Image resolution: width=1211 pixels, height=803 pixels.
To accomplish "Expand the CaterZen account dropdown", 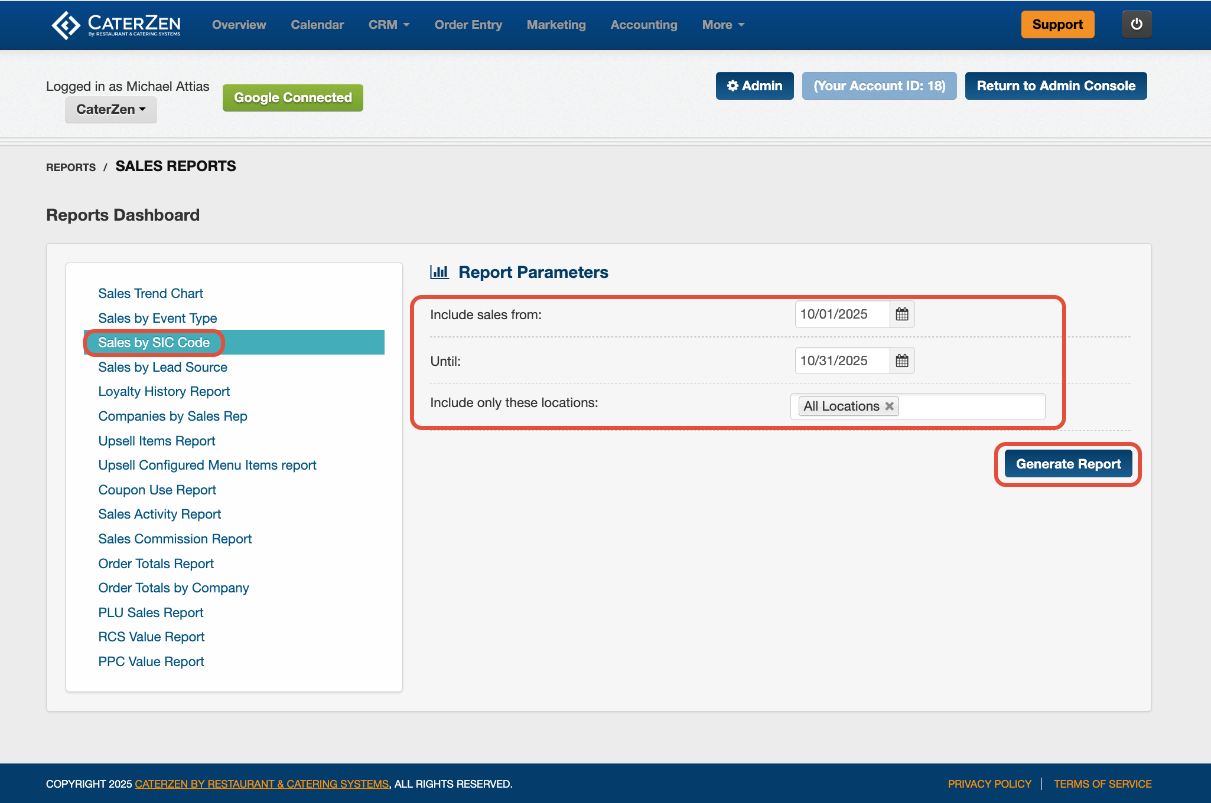I will click(x=111, y=110).
